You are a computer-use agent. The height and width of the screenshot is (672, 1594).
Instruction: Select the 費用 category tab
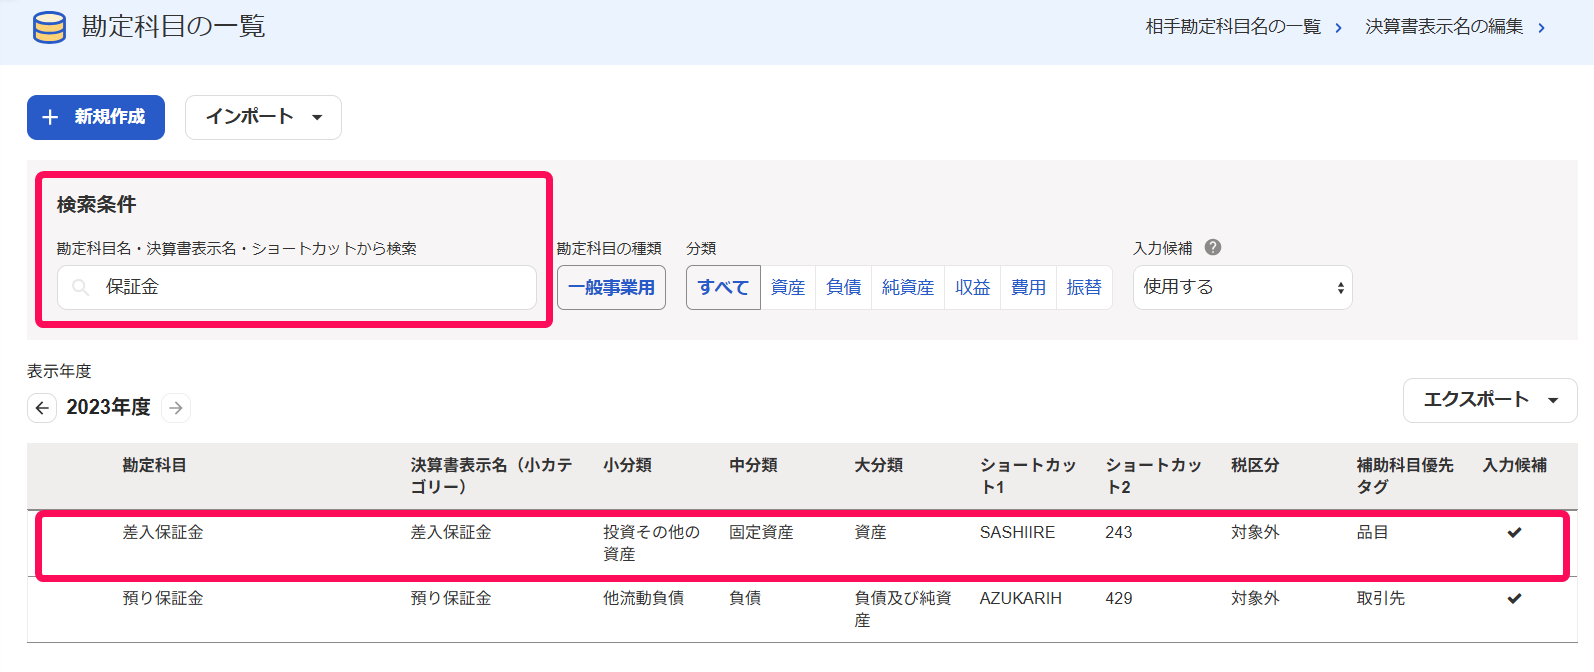(x=1028, y=288)
